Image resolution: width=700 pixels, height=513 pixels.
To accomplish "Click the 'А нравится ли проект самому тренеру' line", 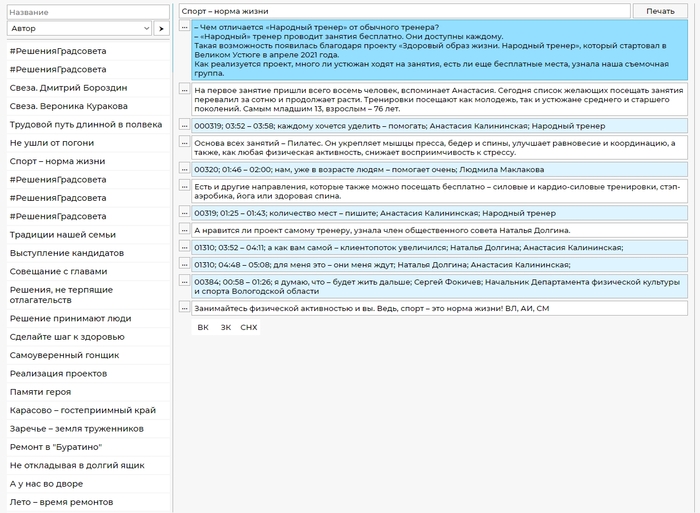I will (439, 230).
